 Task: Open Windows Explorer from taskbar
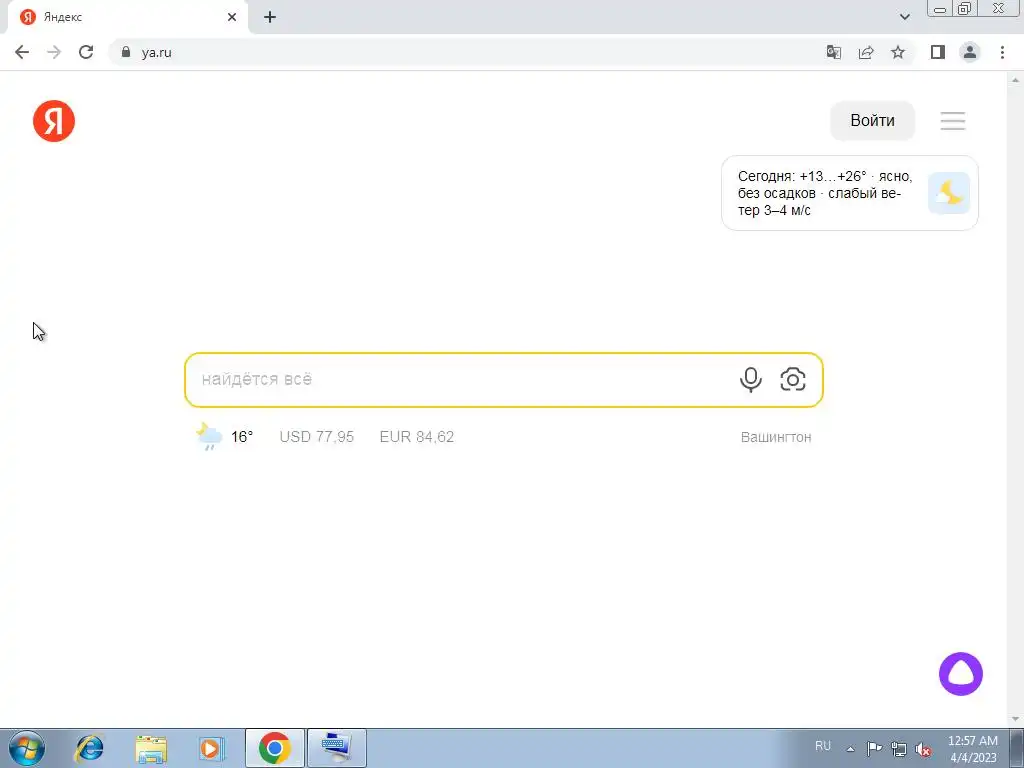[x=151, y=748]
